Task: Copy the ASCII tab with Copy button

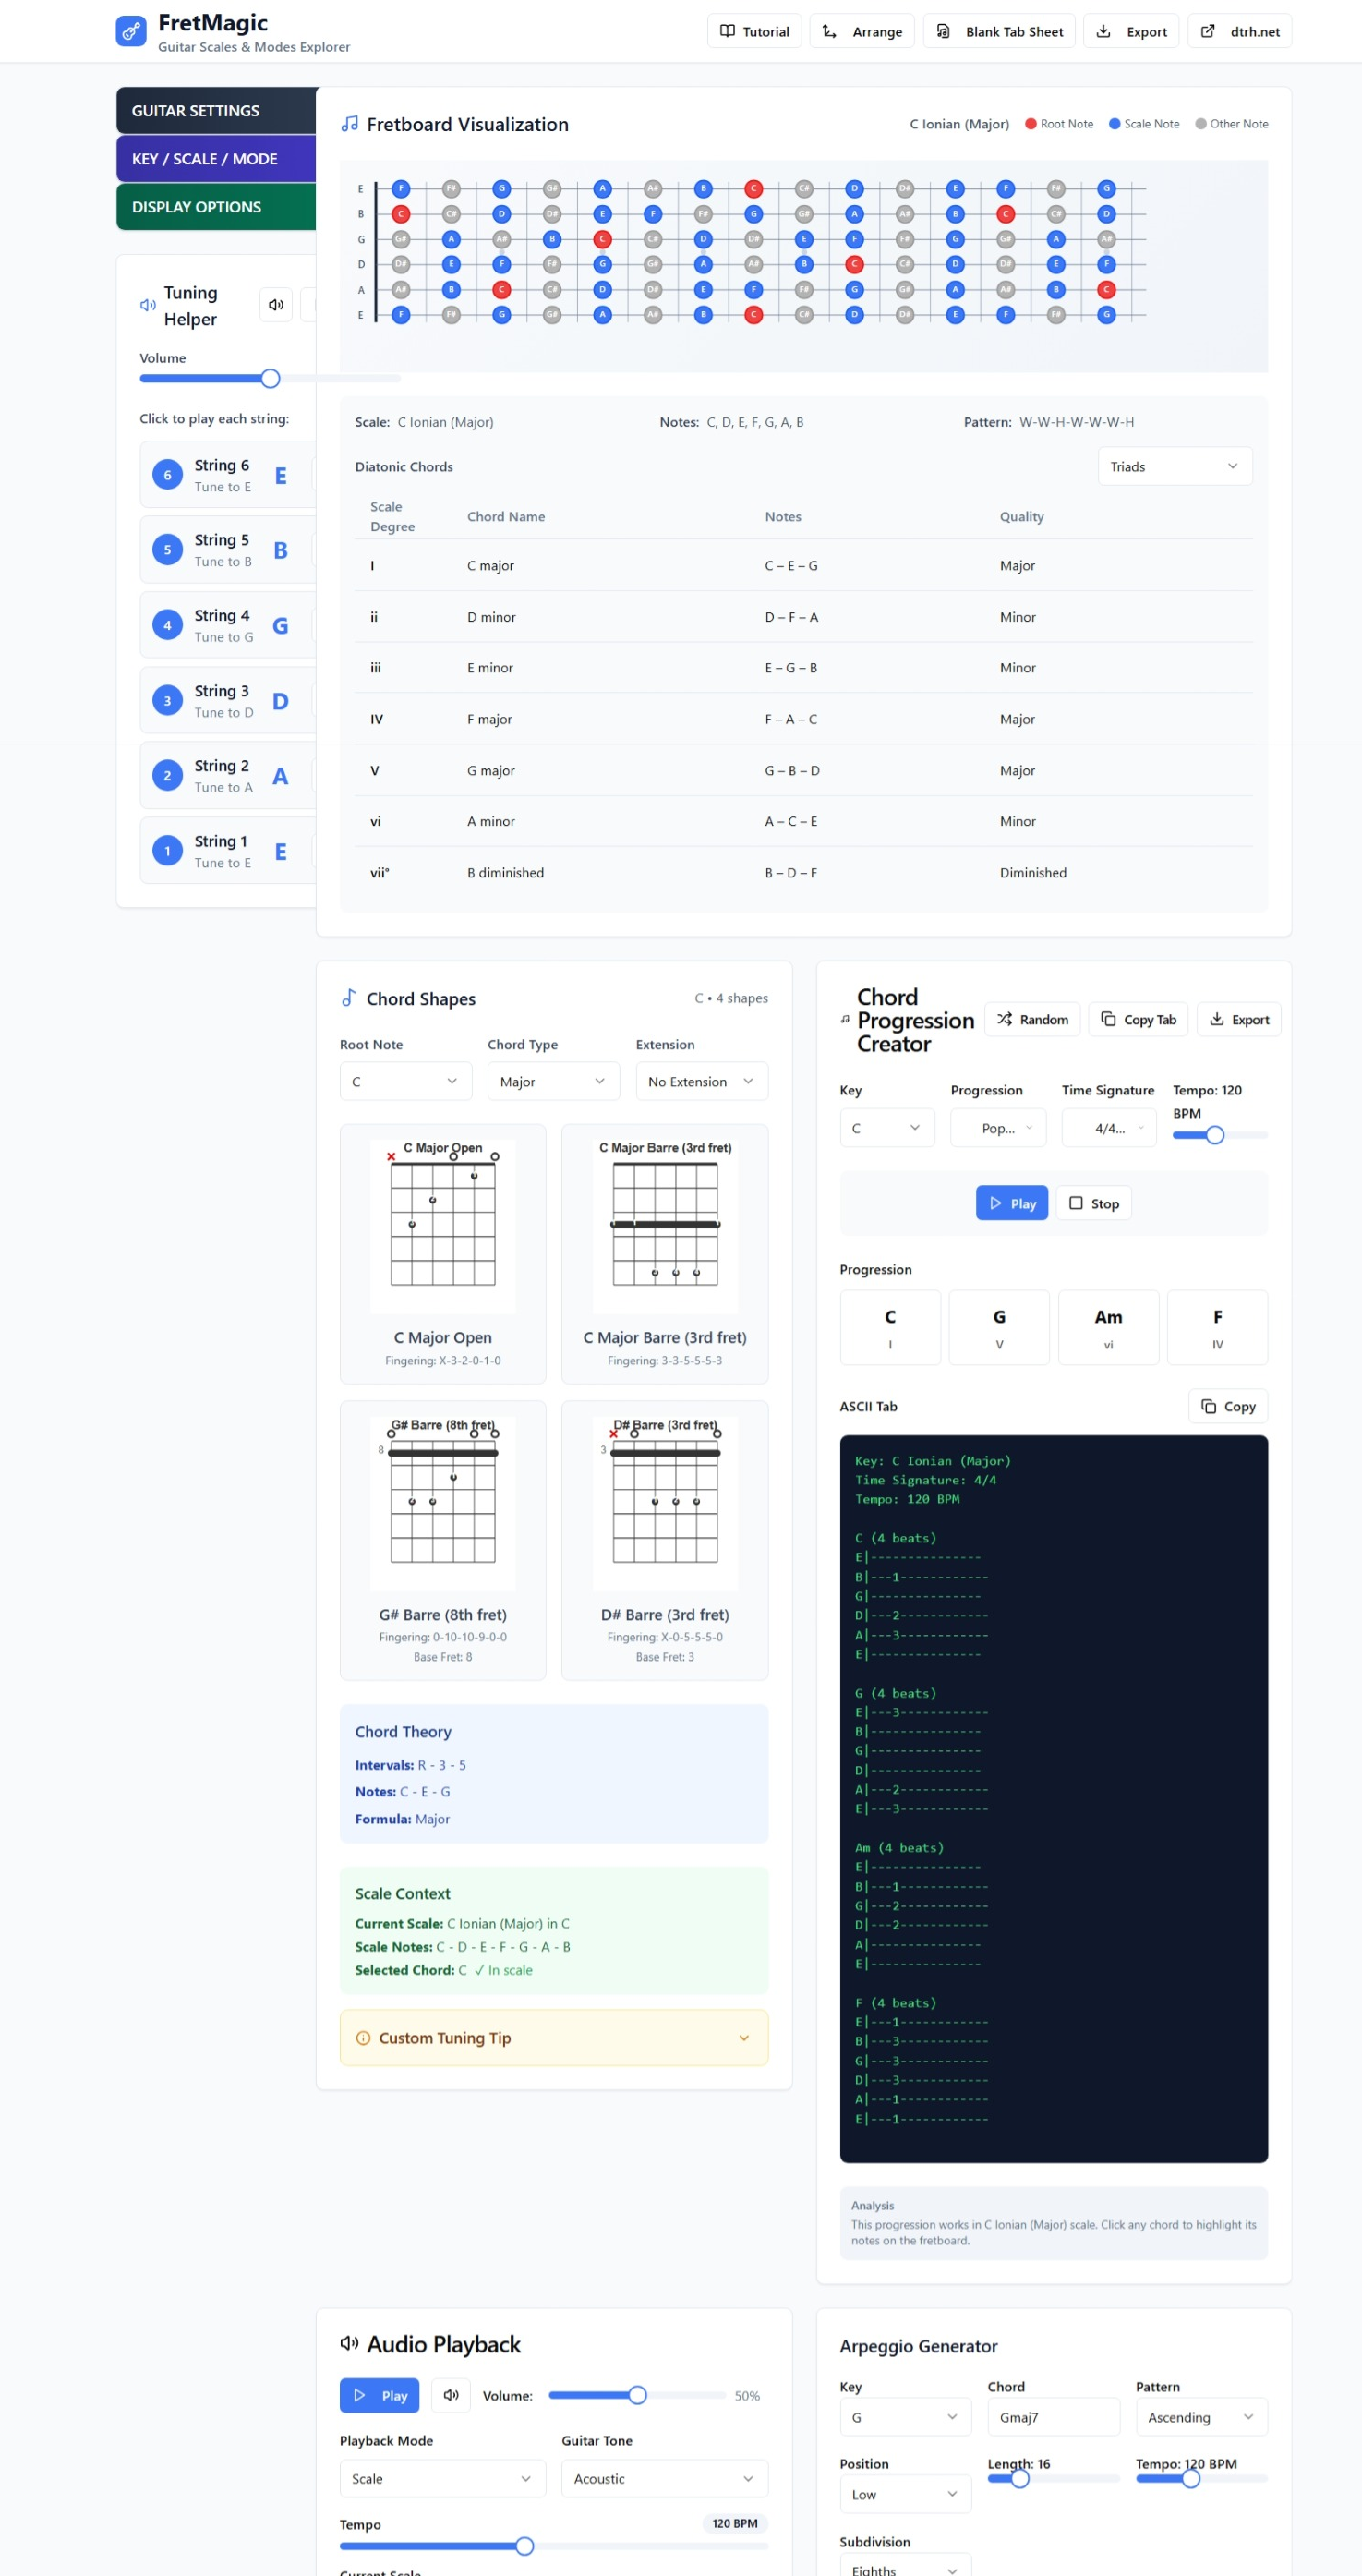Action: tap(1227, 1406)
